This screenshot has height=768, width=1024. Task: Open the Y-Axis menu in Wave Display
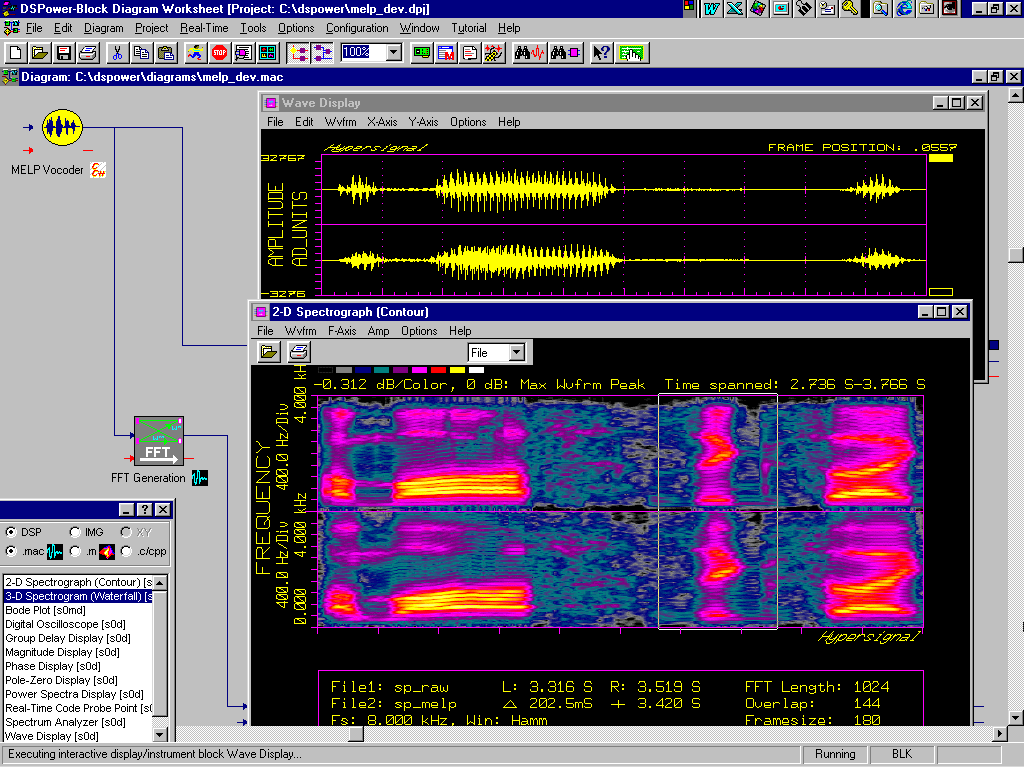(423, 122)
